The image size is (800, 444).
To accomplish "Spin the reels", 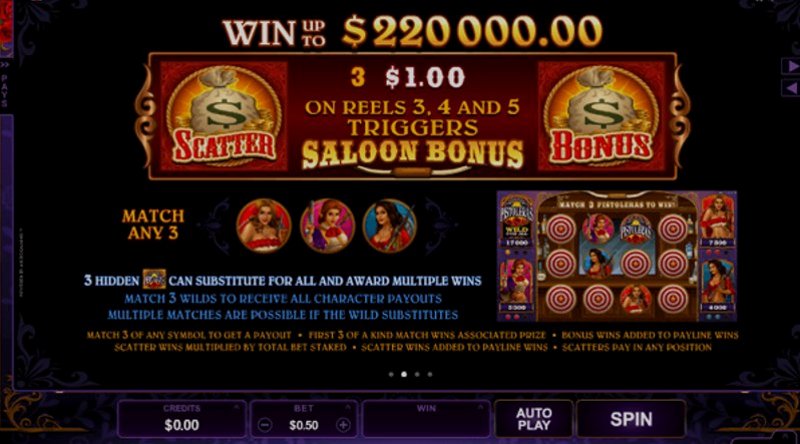I will [x=631, y=419].
